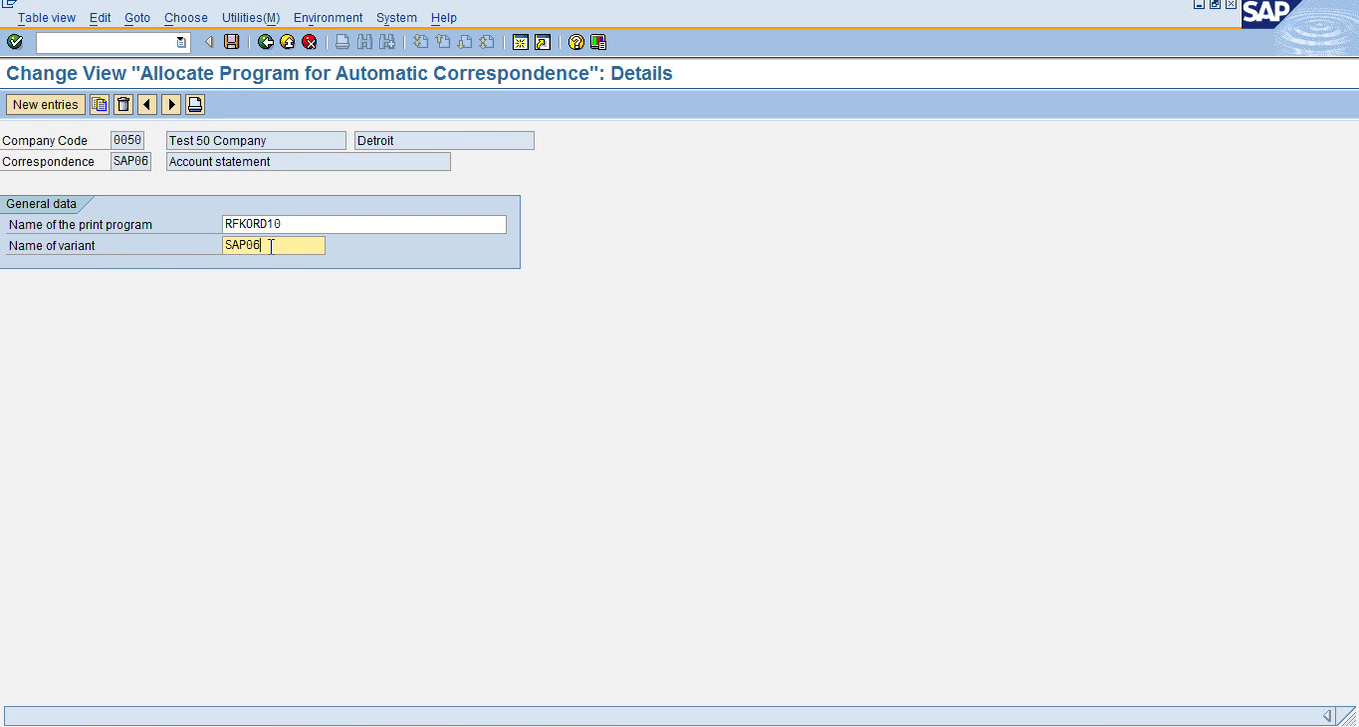Open the System menu
Viewport: 1359px width, 727px height.
[x=397, y=18]
